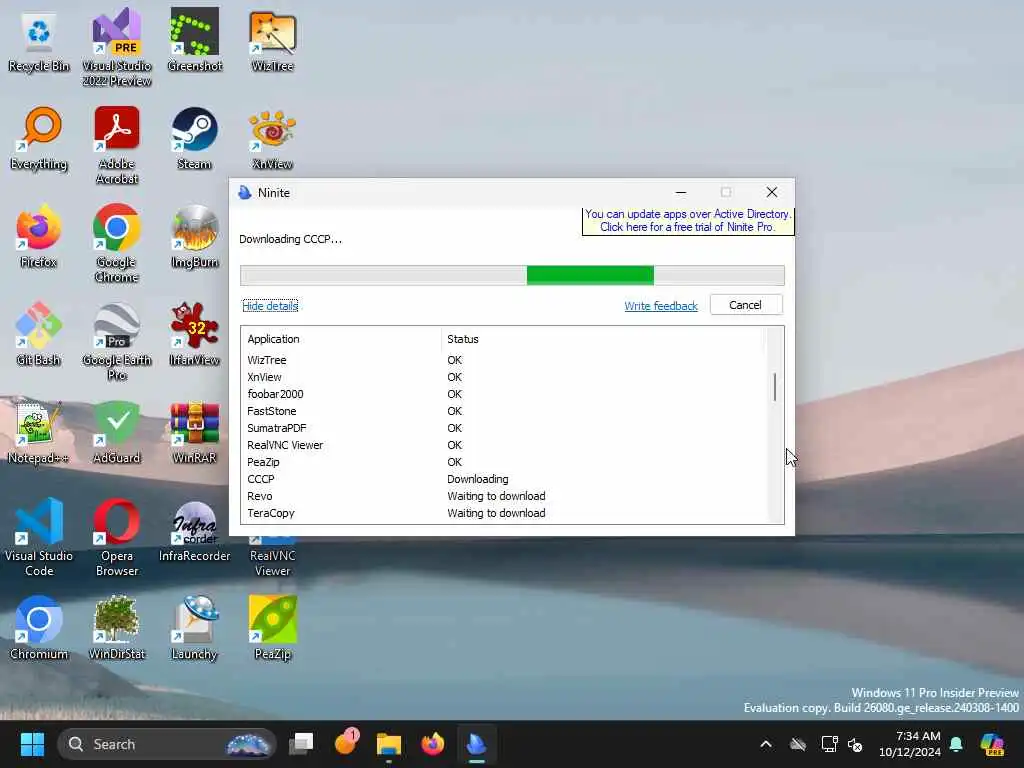This screenshot has height=768, width=1024.
Task: Select the InfraRecorder desktop icon
Action: pos(195,530)
